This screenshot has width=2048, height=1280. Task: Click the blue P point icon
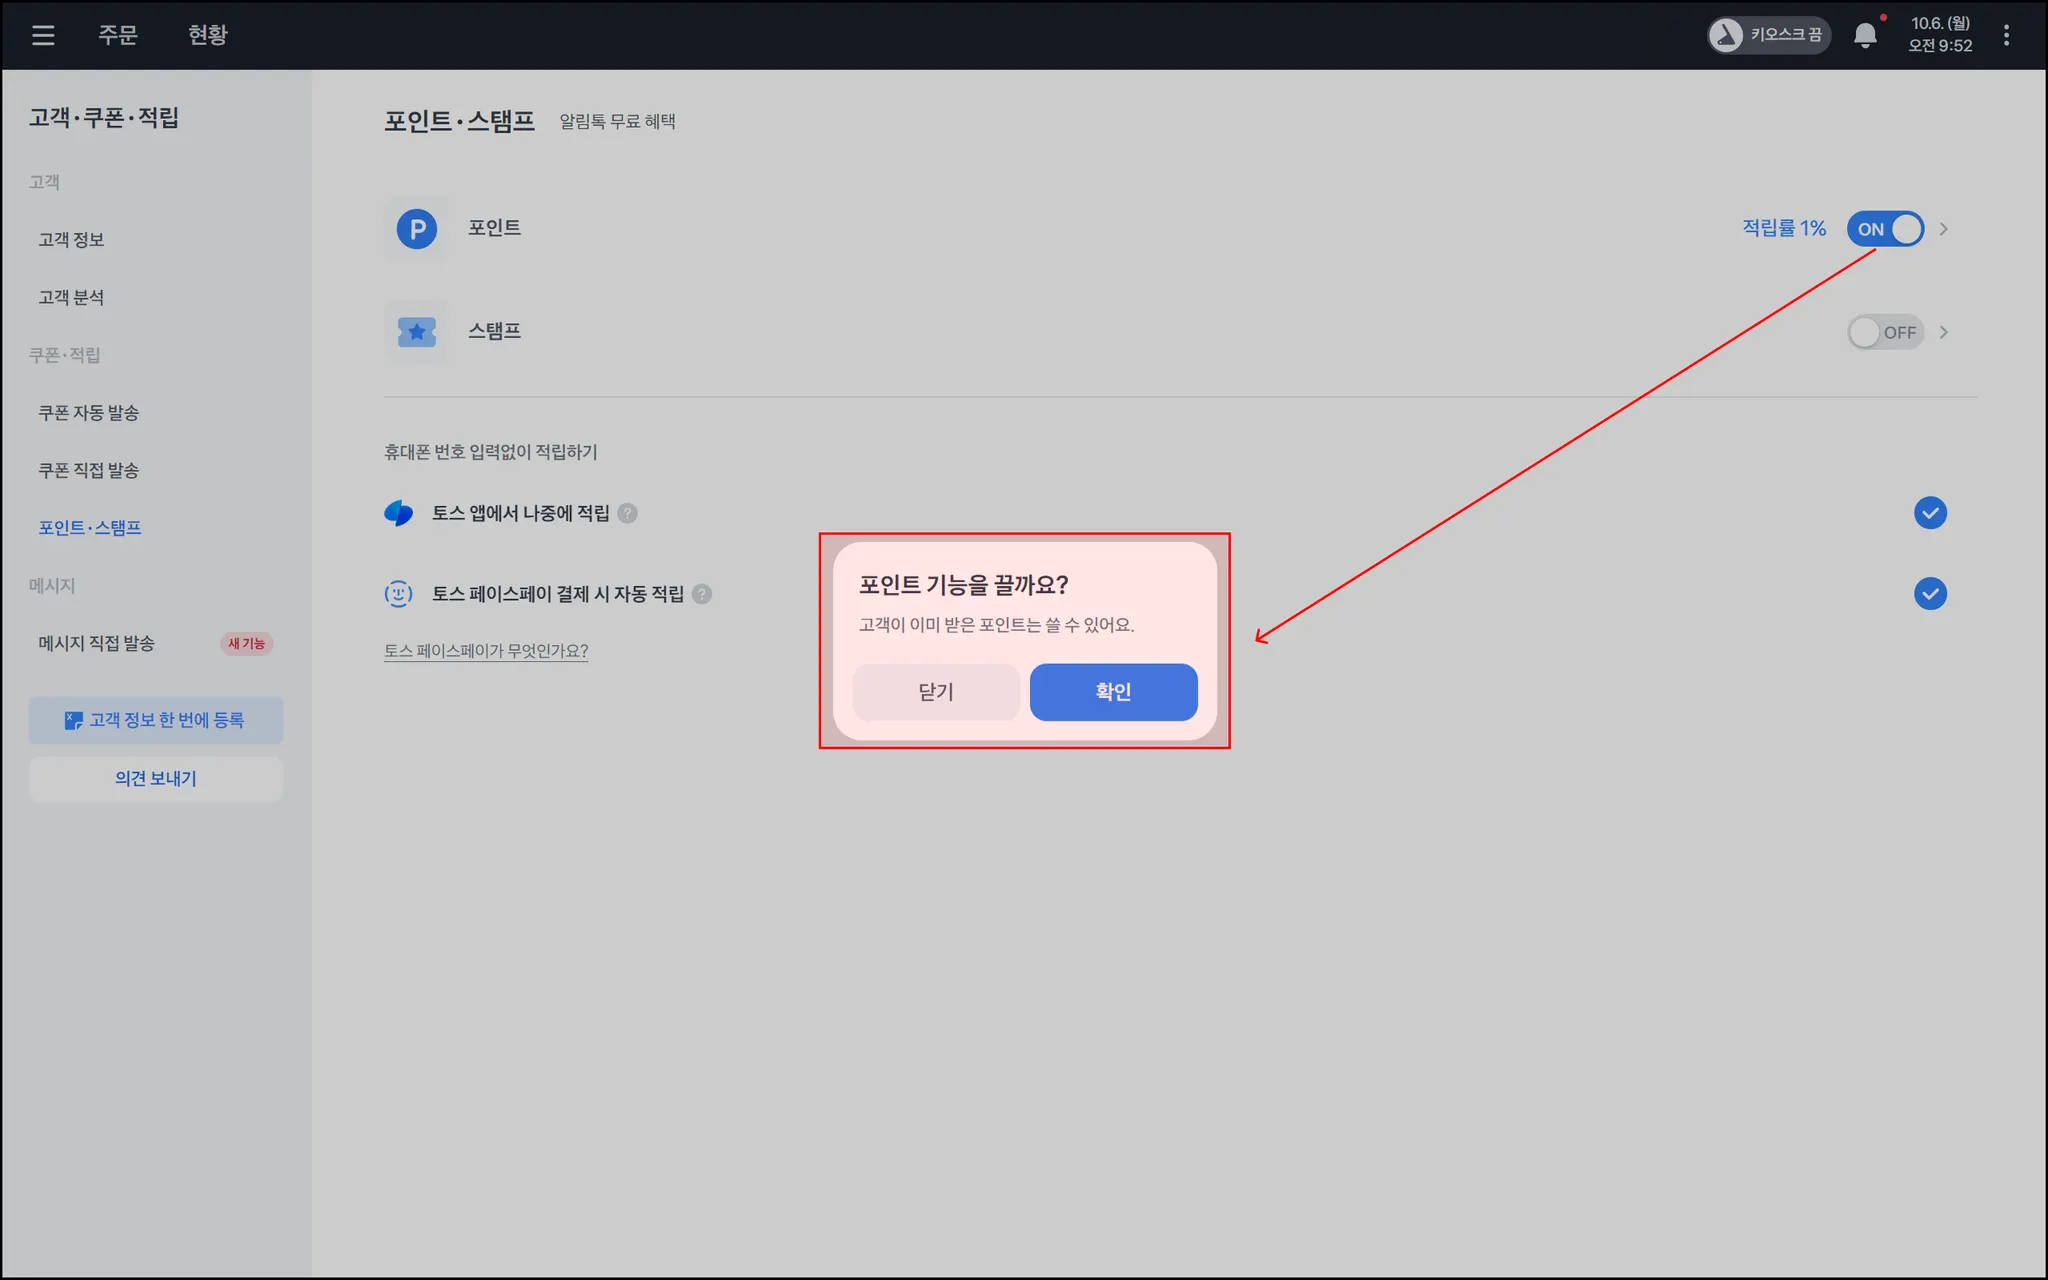click(417, 229)
